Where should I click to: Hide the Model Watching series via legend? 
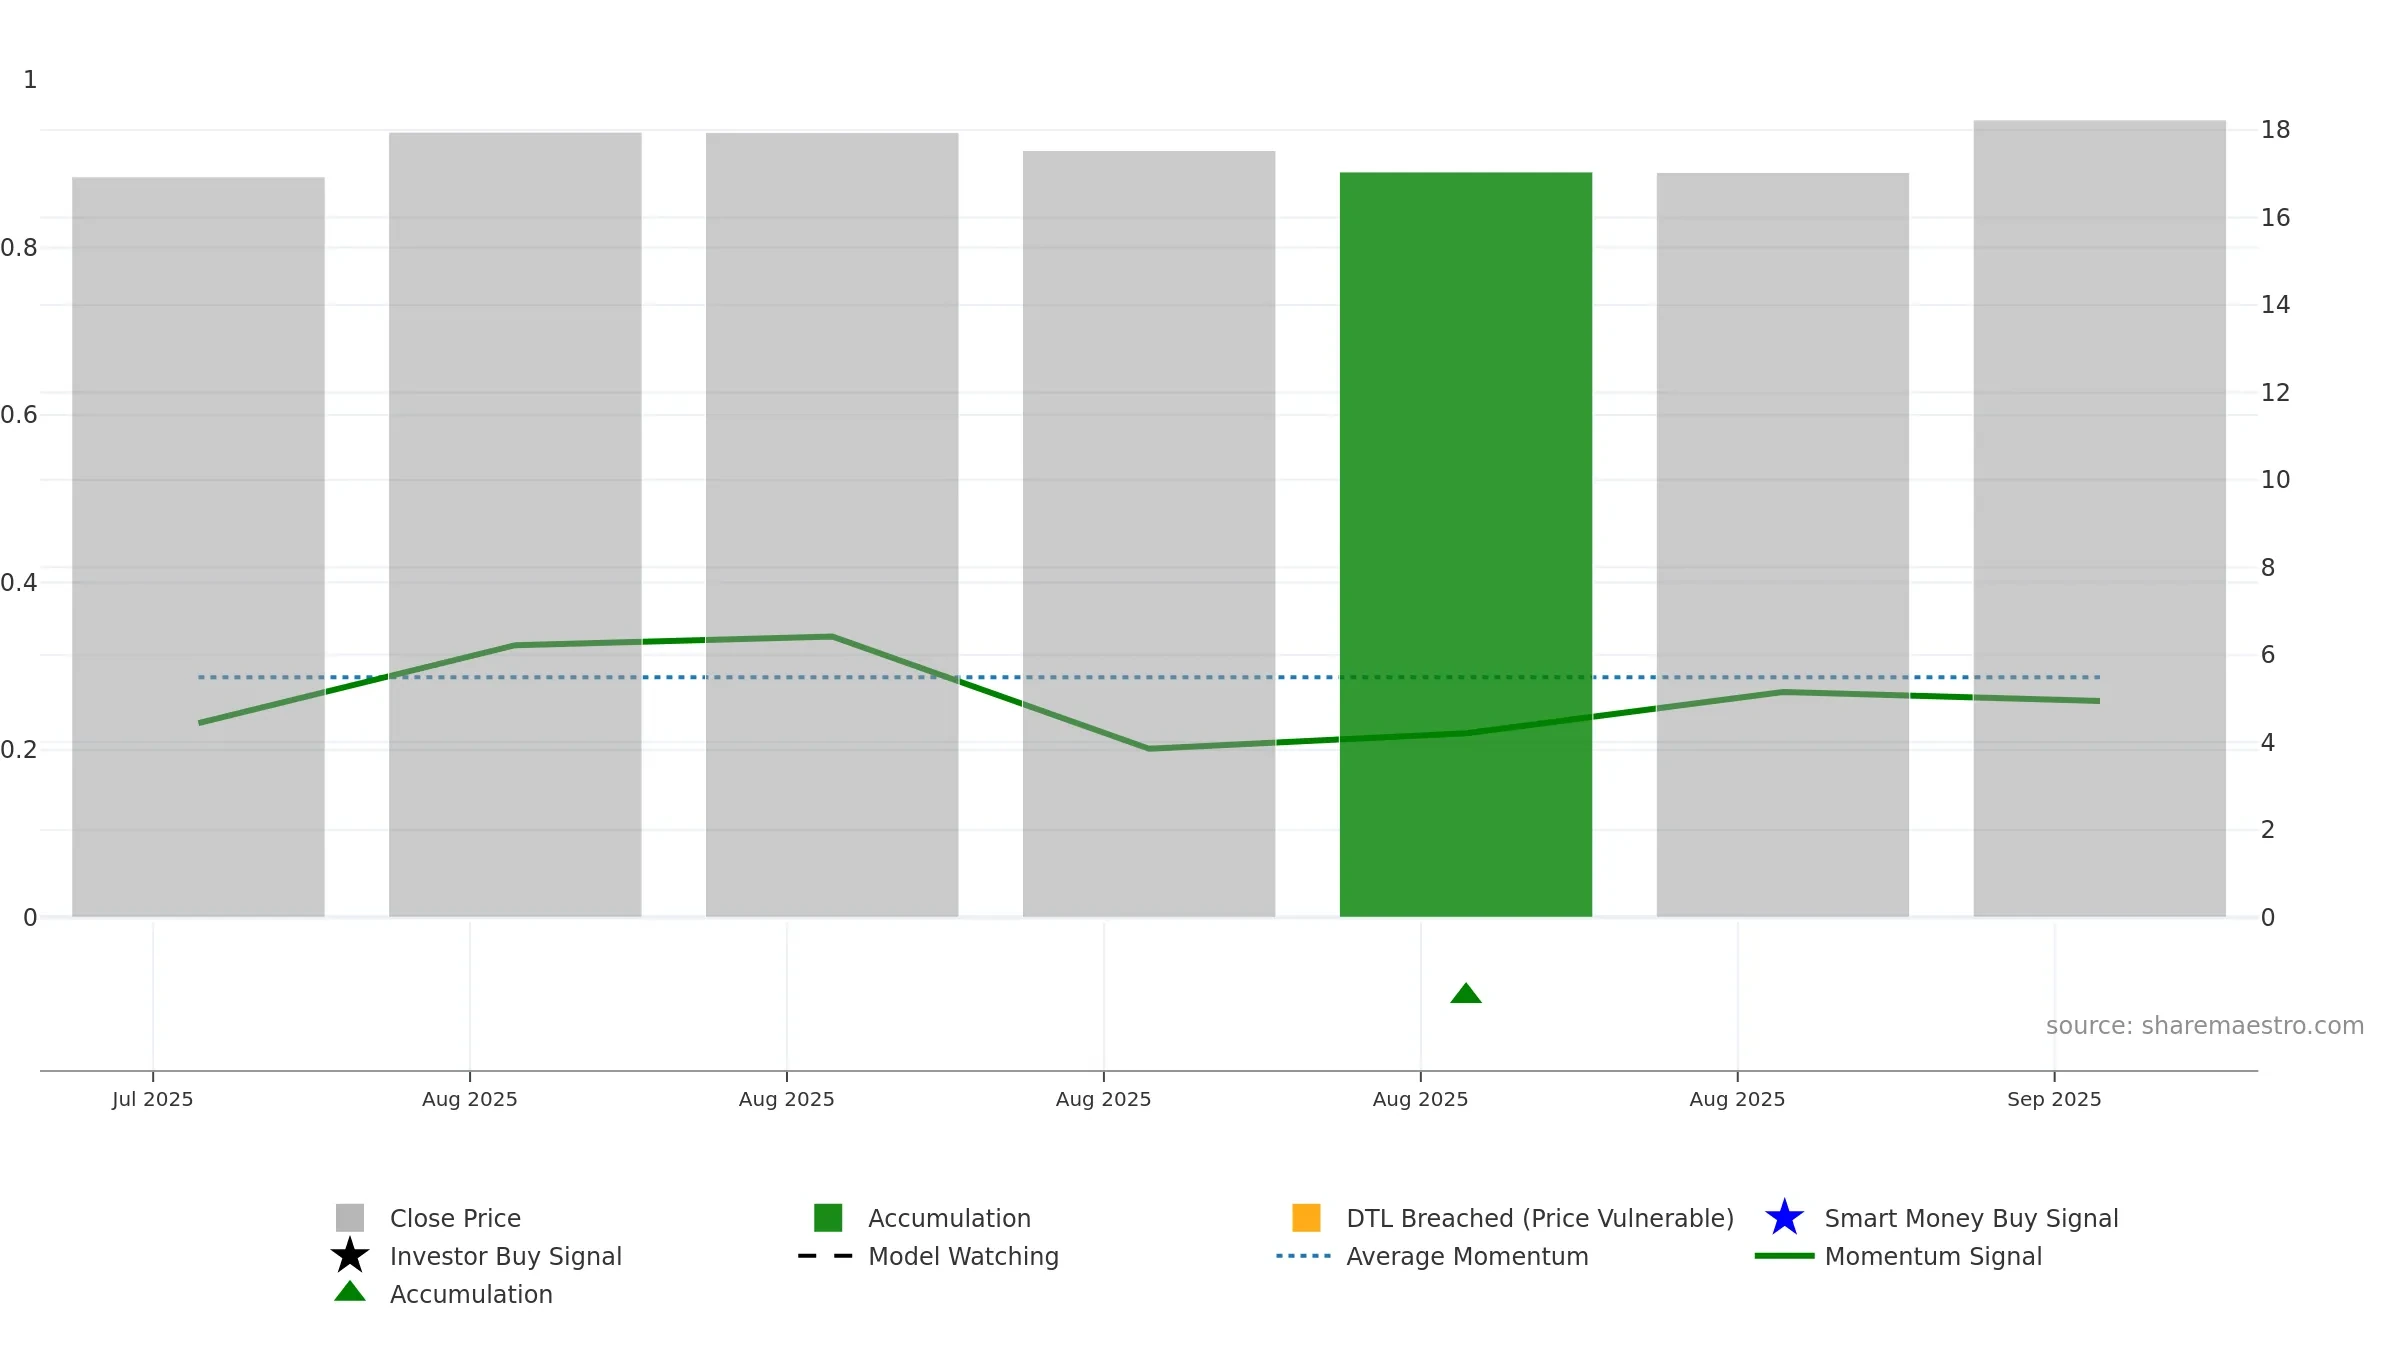click(x=963, y=1256)
